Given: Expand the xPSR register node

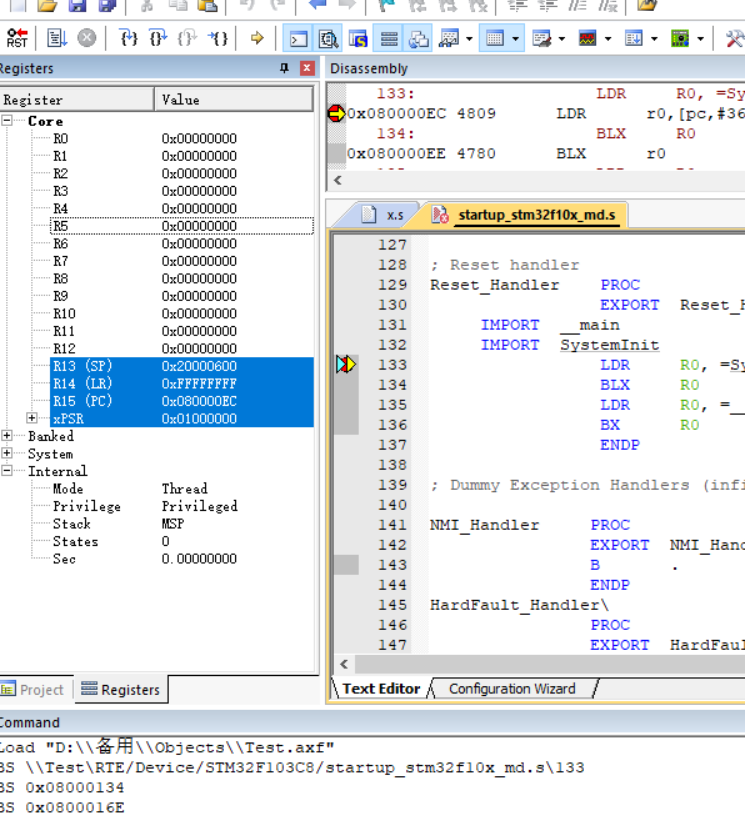Looking at the screenshot, I should pyautogui.click(x=32, y=417).
